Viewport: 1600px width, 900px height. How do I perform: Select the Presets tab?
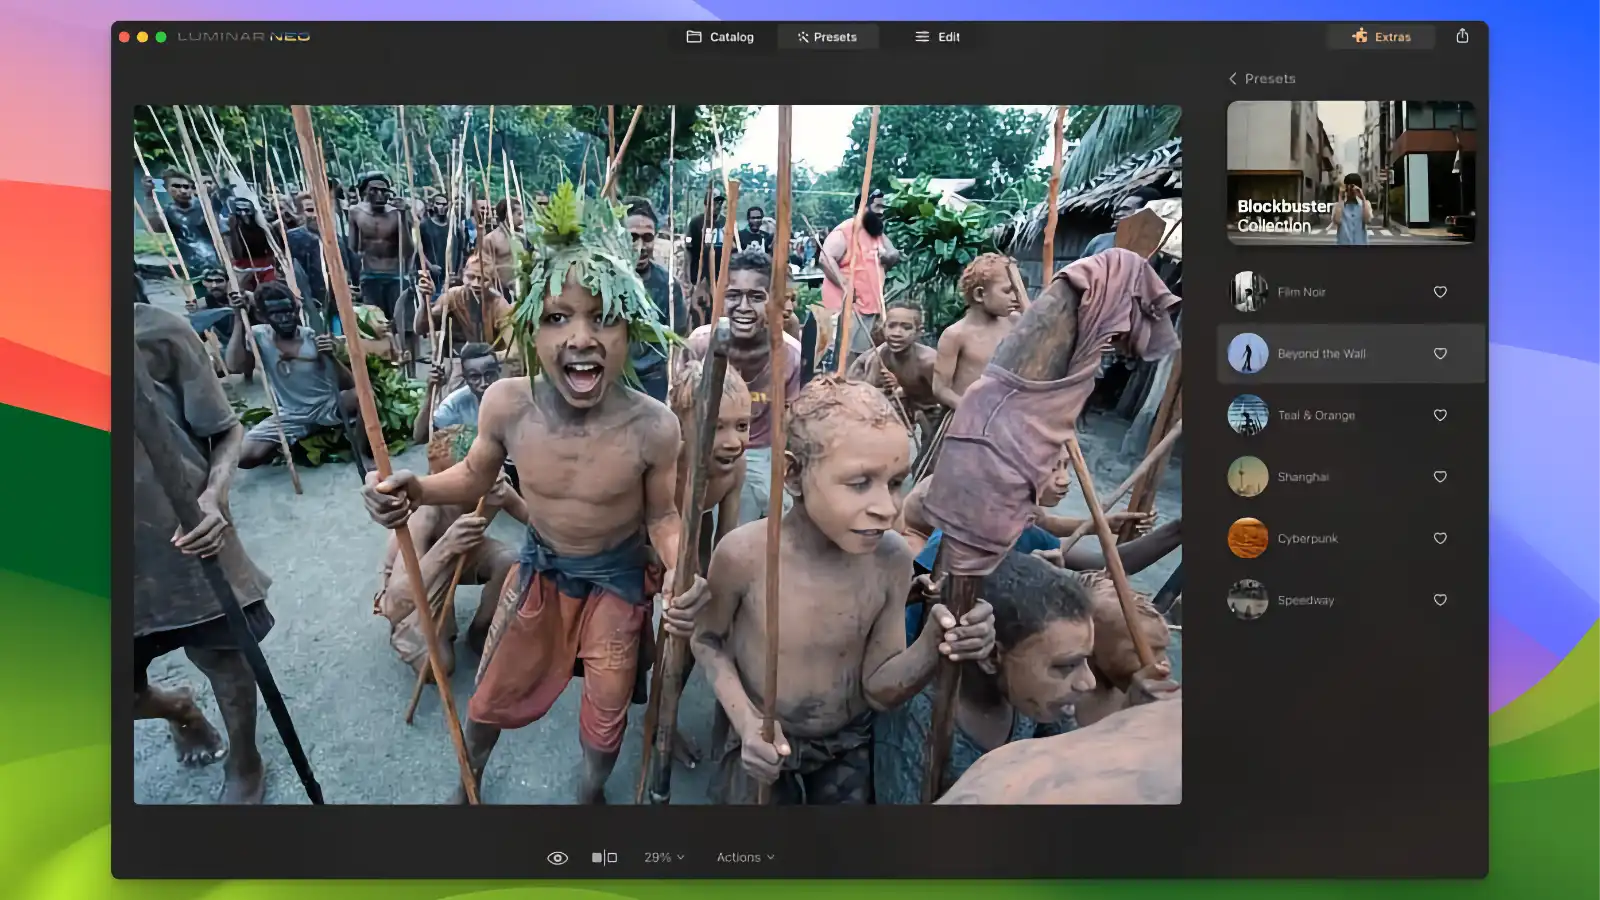pyautogui.click(x=828, y=36)
